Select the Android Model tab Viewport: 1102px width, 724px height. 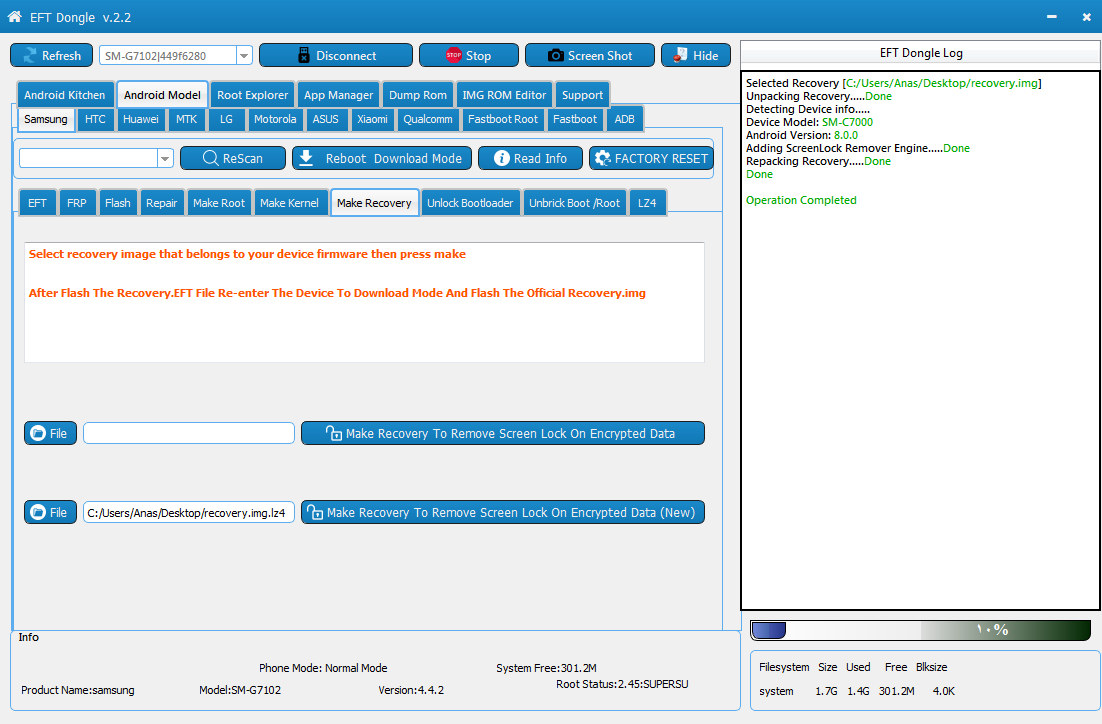pyautogui.click(x=162, y=95)
